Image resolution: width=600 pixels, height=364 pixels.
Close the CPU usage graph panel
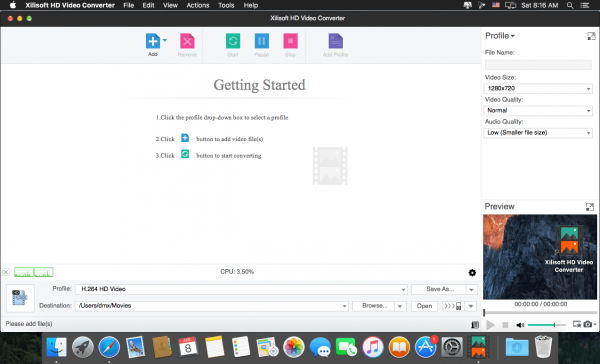[6, 272]
